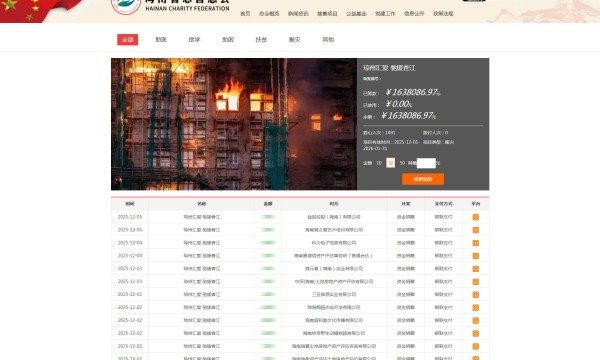The height and width of the screenshot is (360, 600).
Task: Choose the 30 yuan donation amount
Action: (390, 163)
